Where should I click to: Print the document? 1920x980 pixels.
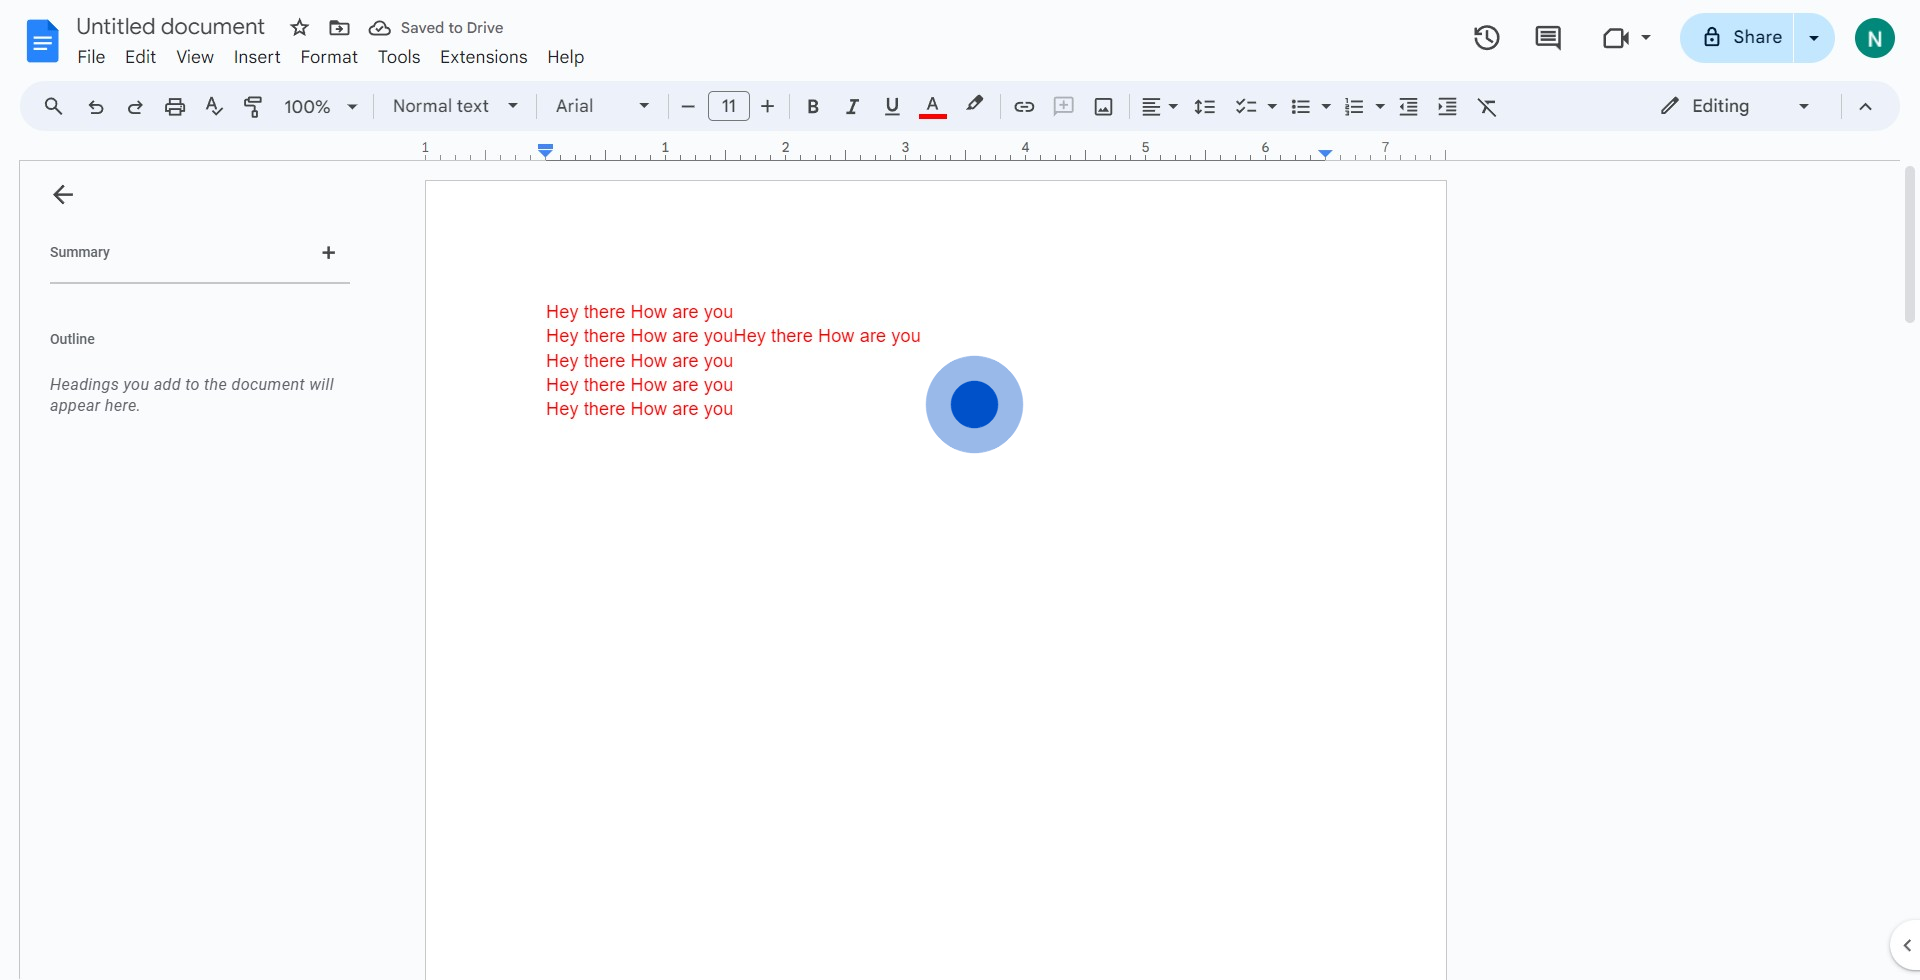point(175,106)
